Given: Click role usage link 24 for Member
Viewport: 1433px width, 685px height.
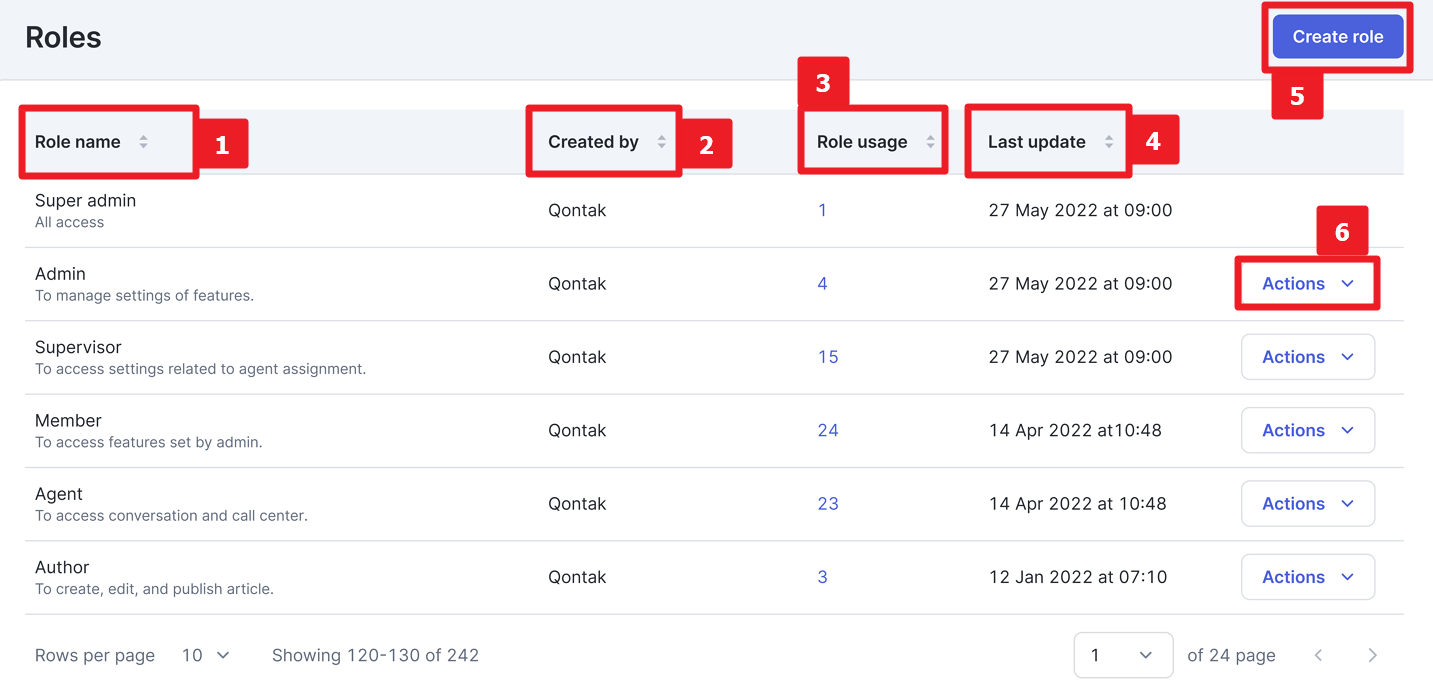Looking at the screenshot, I should 828,430.
